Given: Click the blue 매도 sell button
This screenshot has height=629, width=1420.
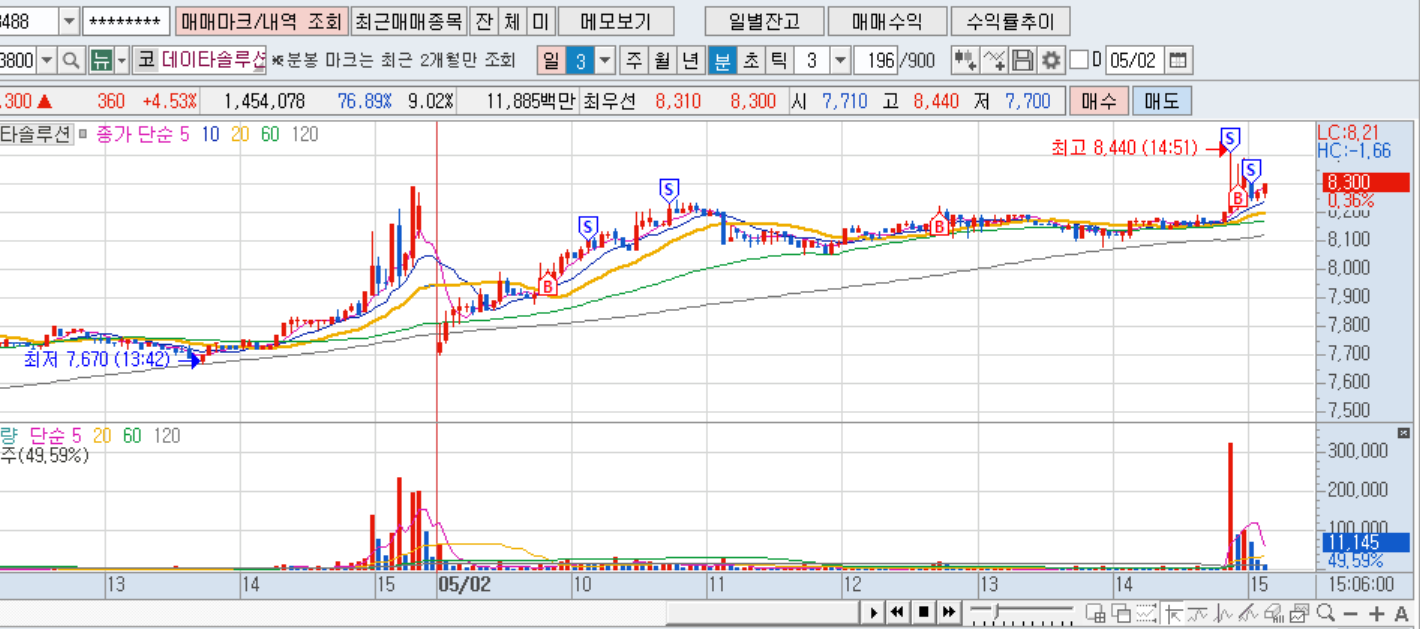Looking at the screenshot, I should pos(1161,100).
